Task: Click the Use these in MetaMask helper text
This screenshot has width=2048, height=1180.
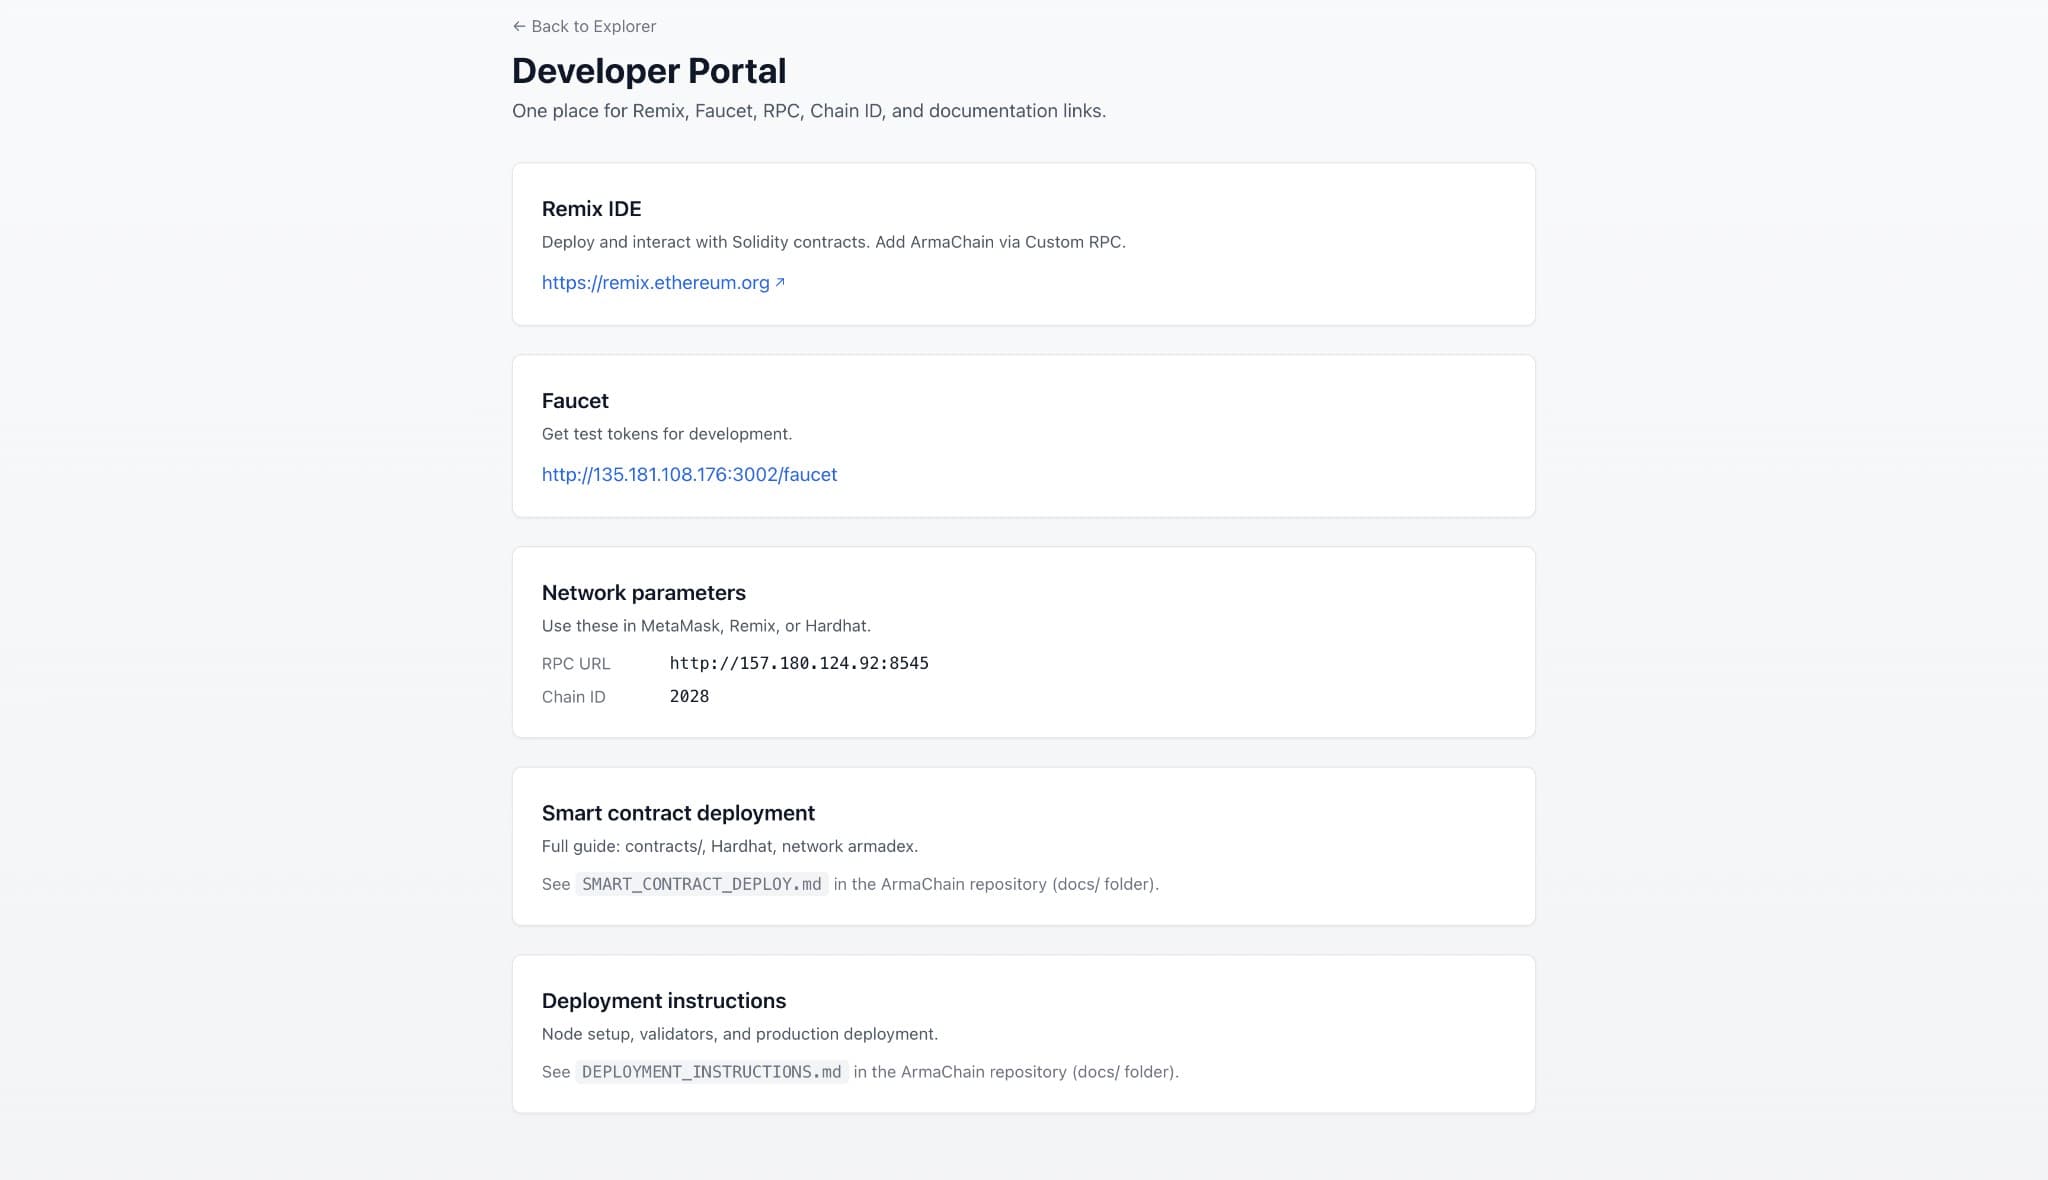Action: pyautogui.click(x=705, y=625)
